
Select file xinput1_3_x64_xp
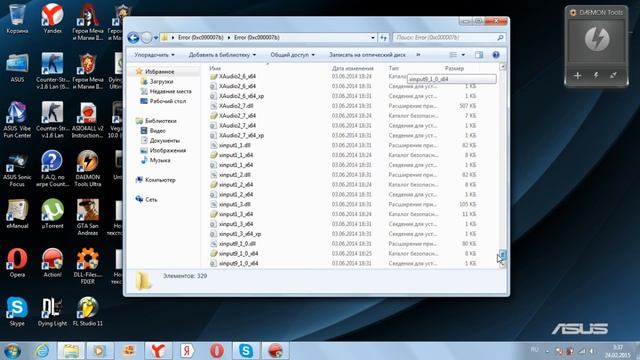tap(240, 234)
